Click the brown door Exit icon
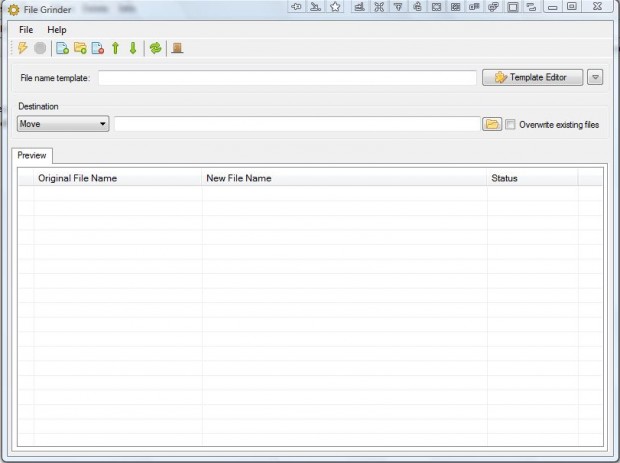620x463 pixels. [x=177, y=48]
